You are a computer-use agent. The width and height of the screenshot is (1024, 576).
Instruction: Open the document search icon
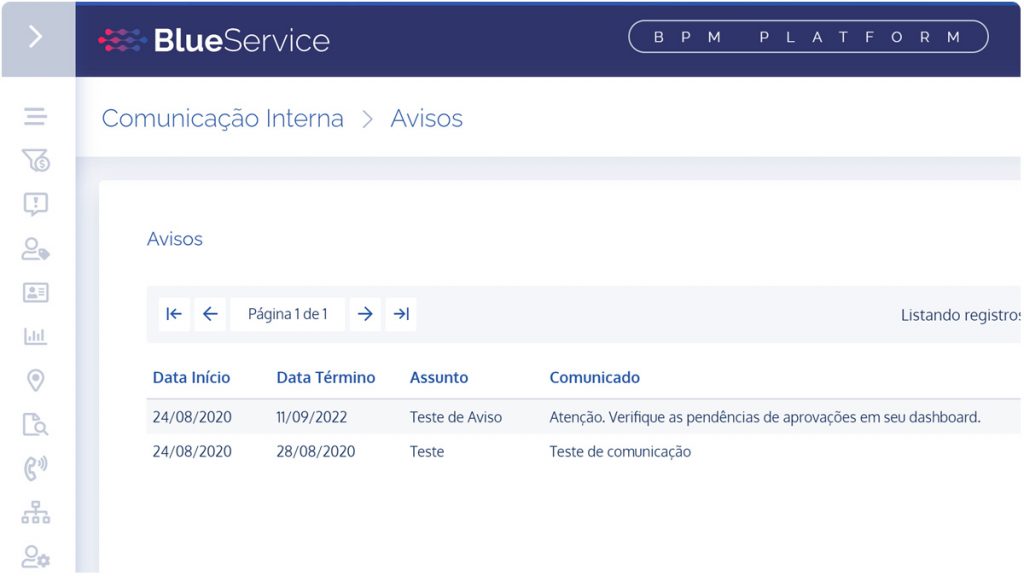click(36, 424)
